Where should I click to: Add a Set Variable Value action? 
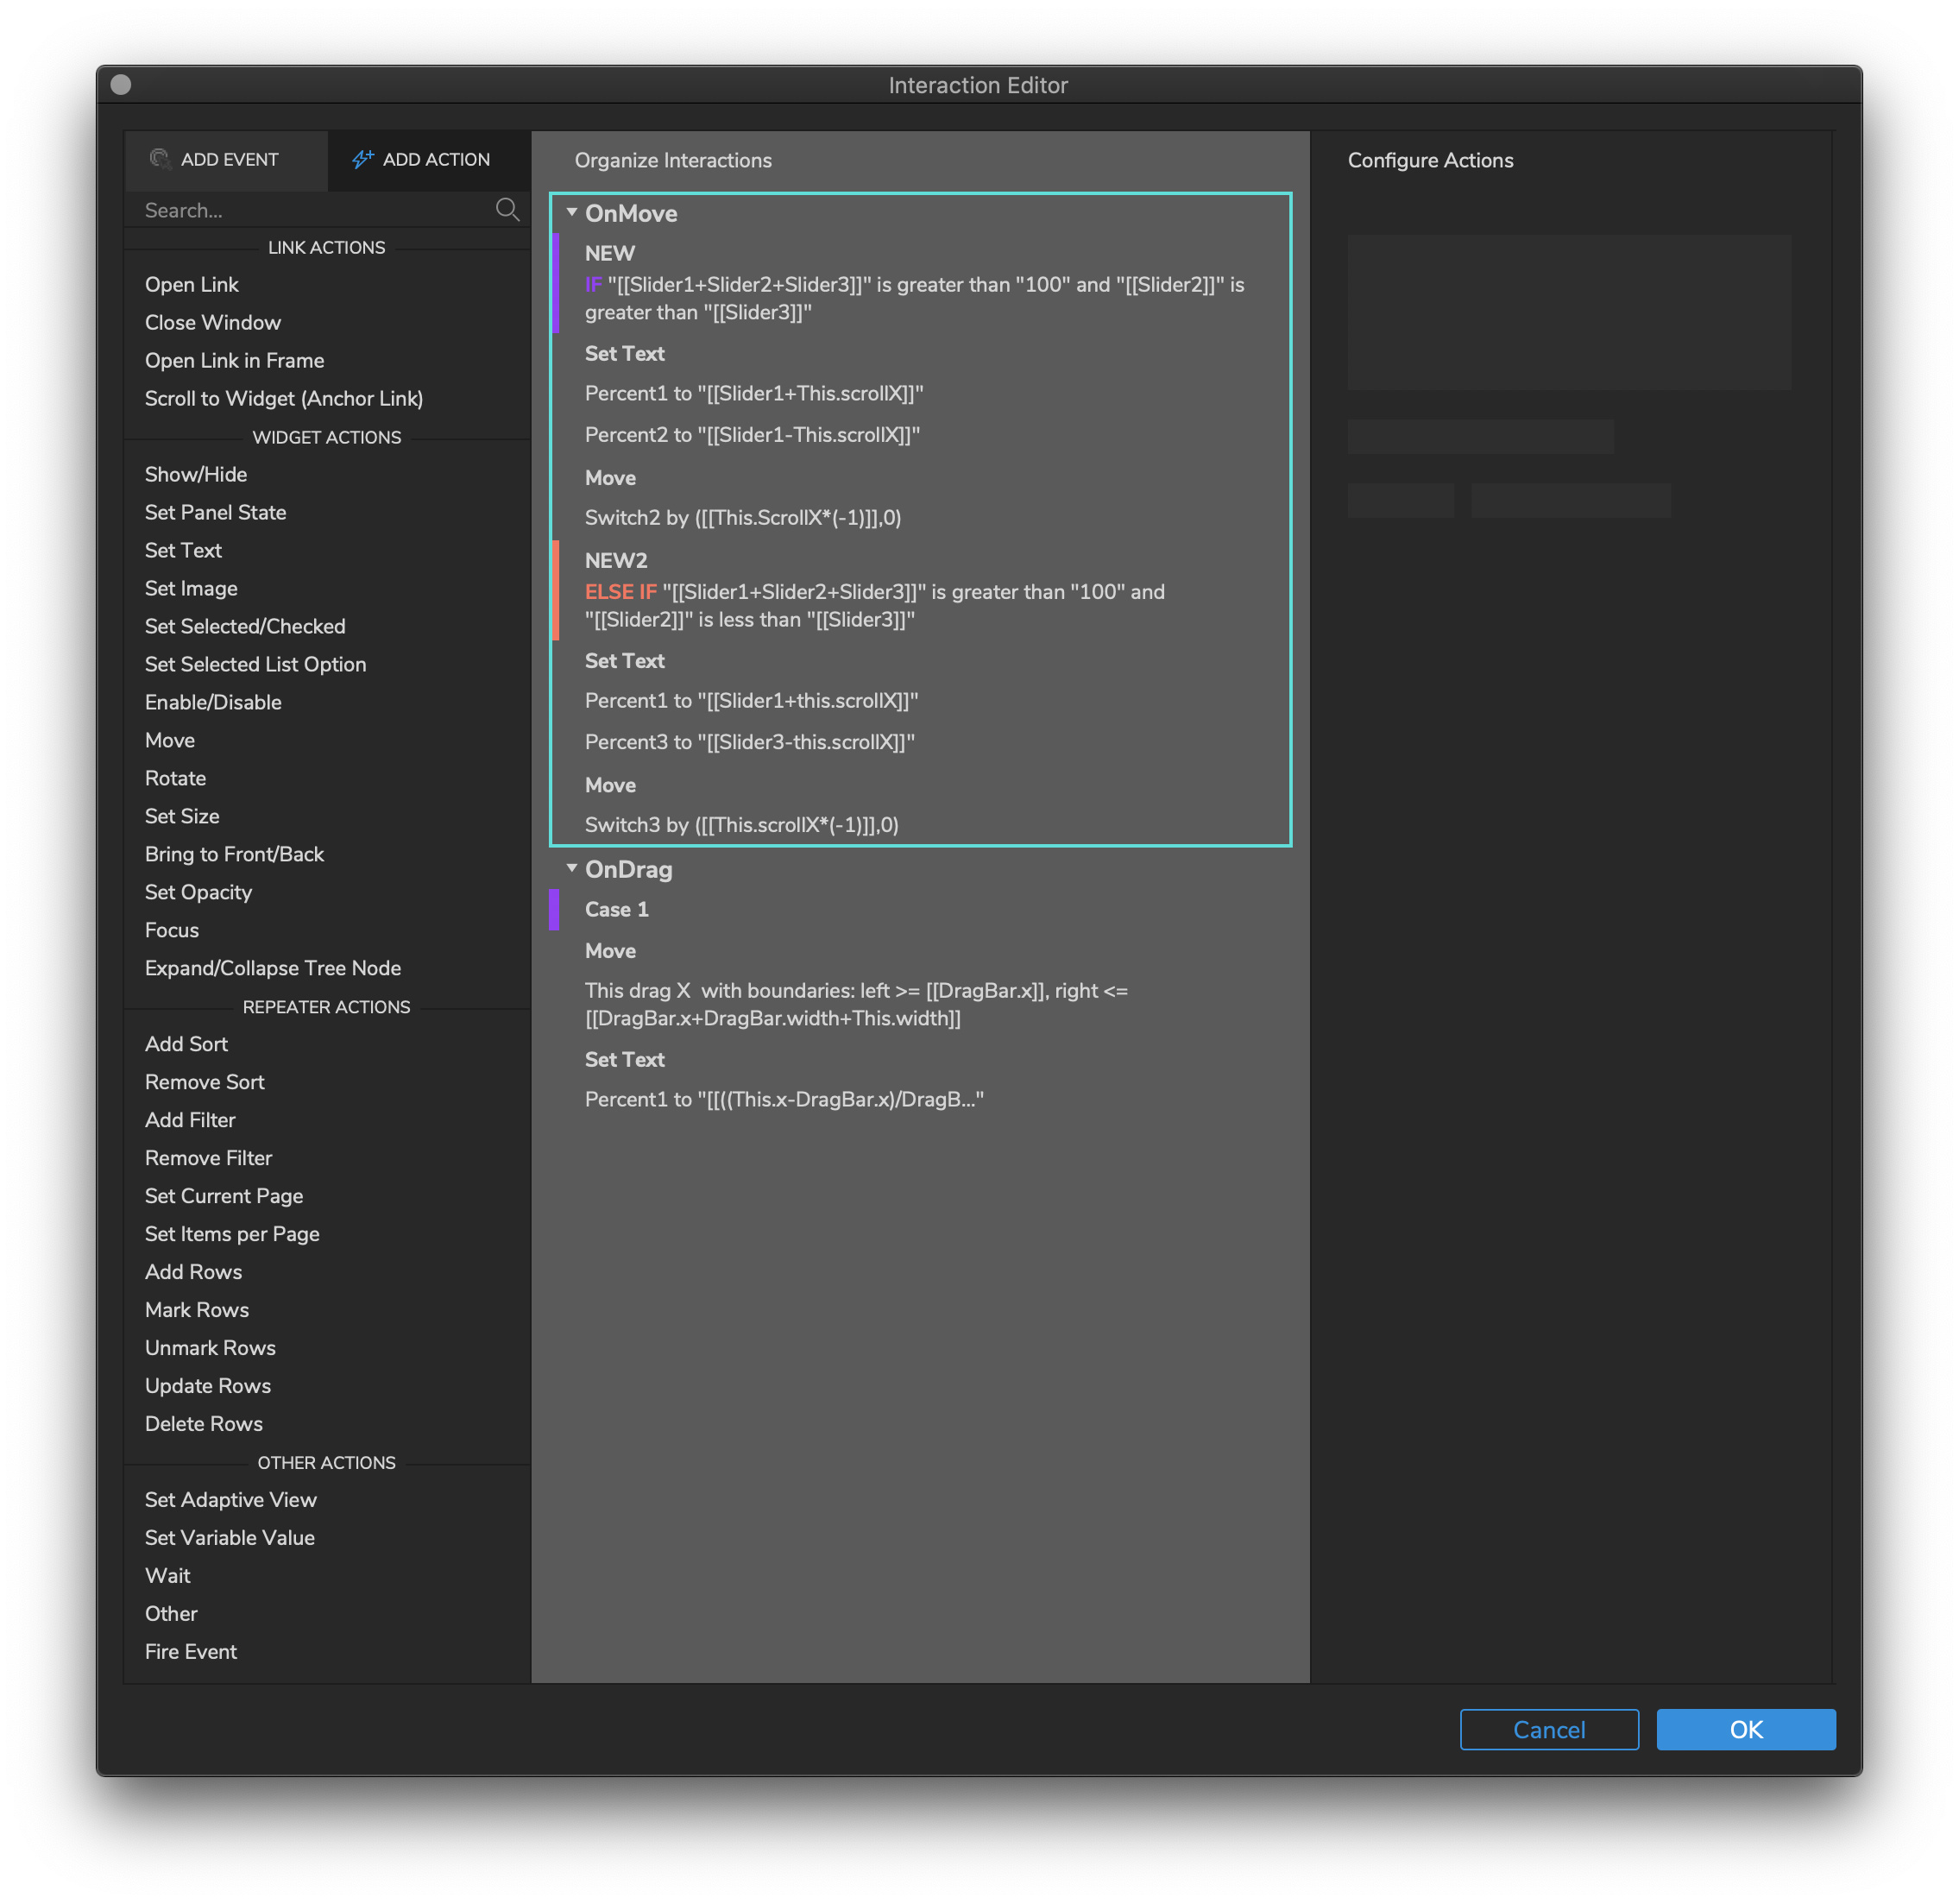229,1537
